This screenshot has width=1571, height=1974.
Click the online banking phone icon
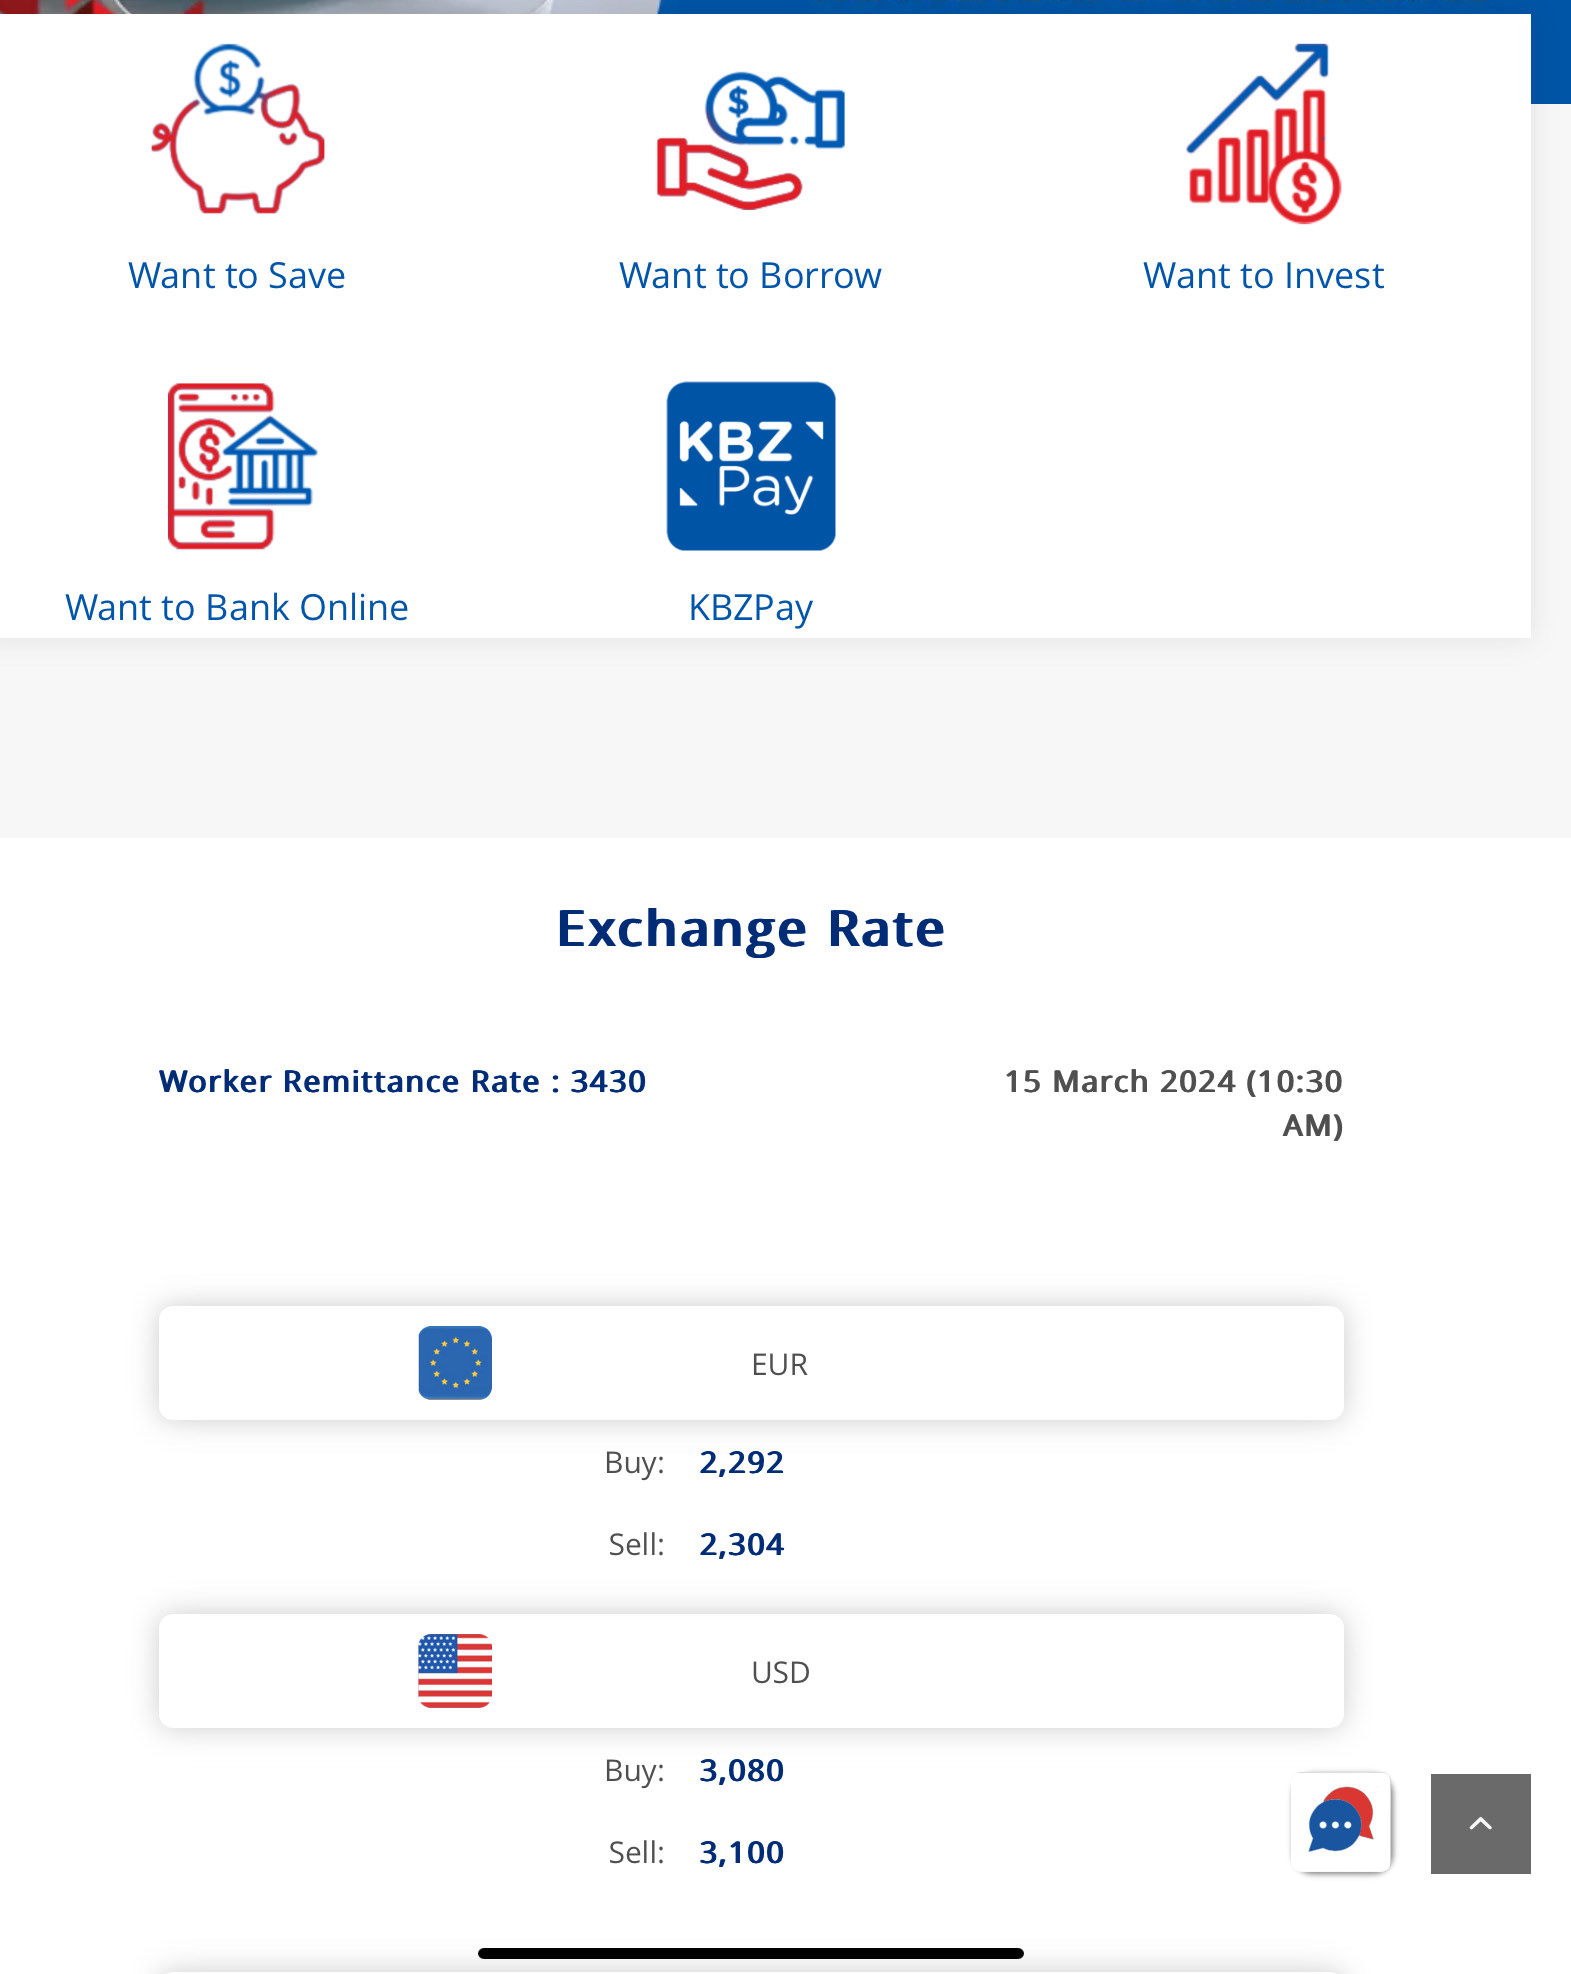240,466
